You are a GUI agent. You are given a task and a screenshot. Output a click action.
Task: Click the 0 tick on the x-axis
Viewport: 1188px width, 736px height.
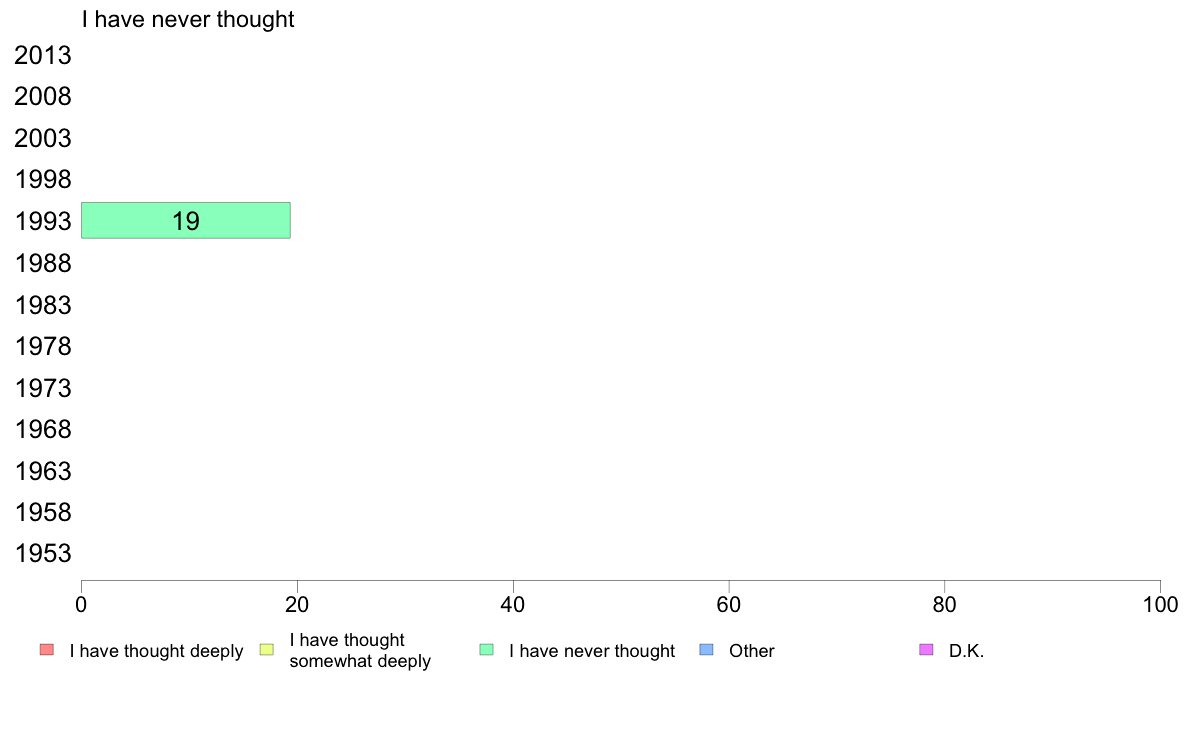81,604
